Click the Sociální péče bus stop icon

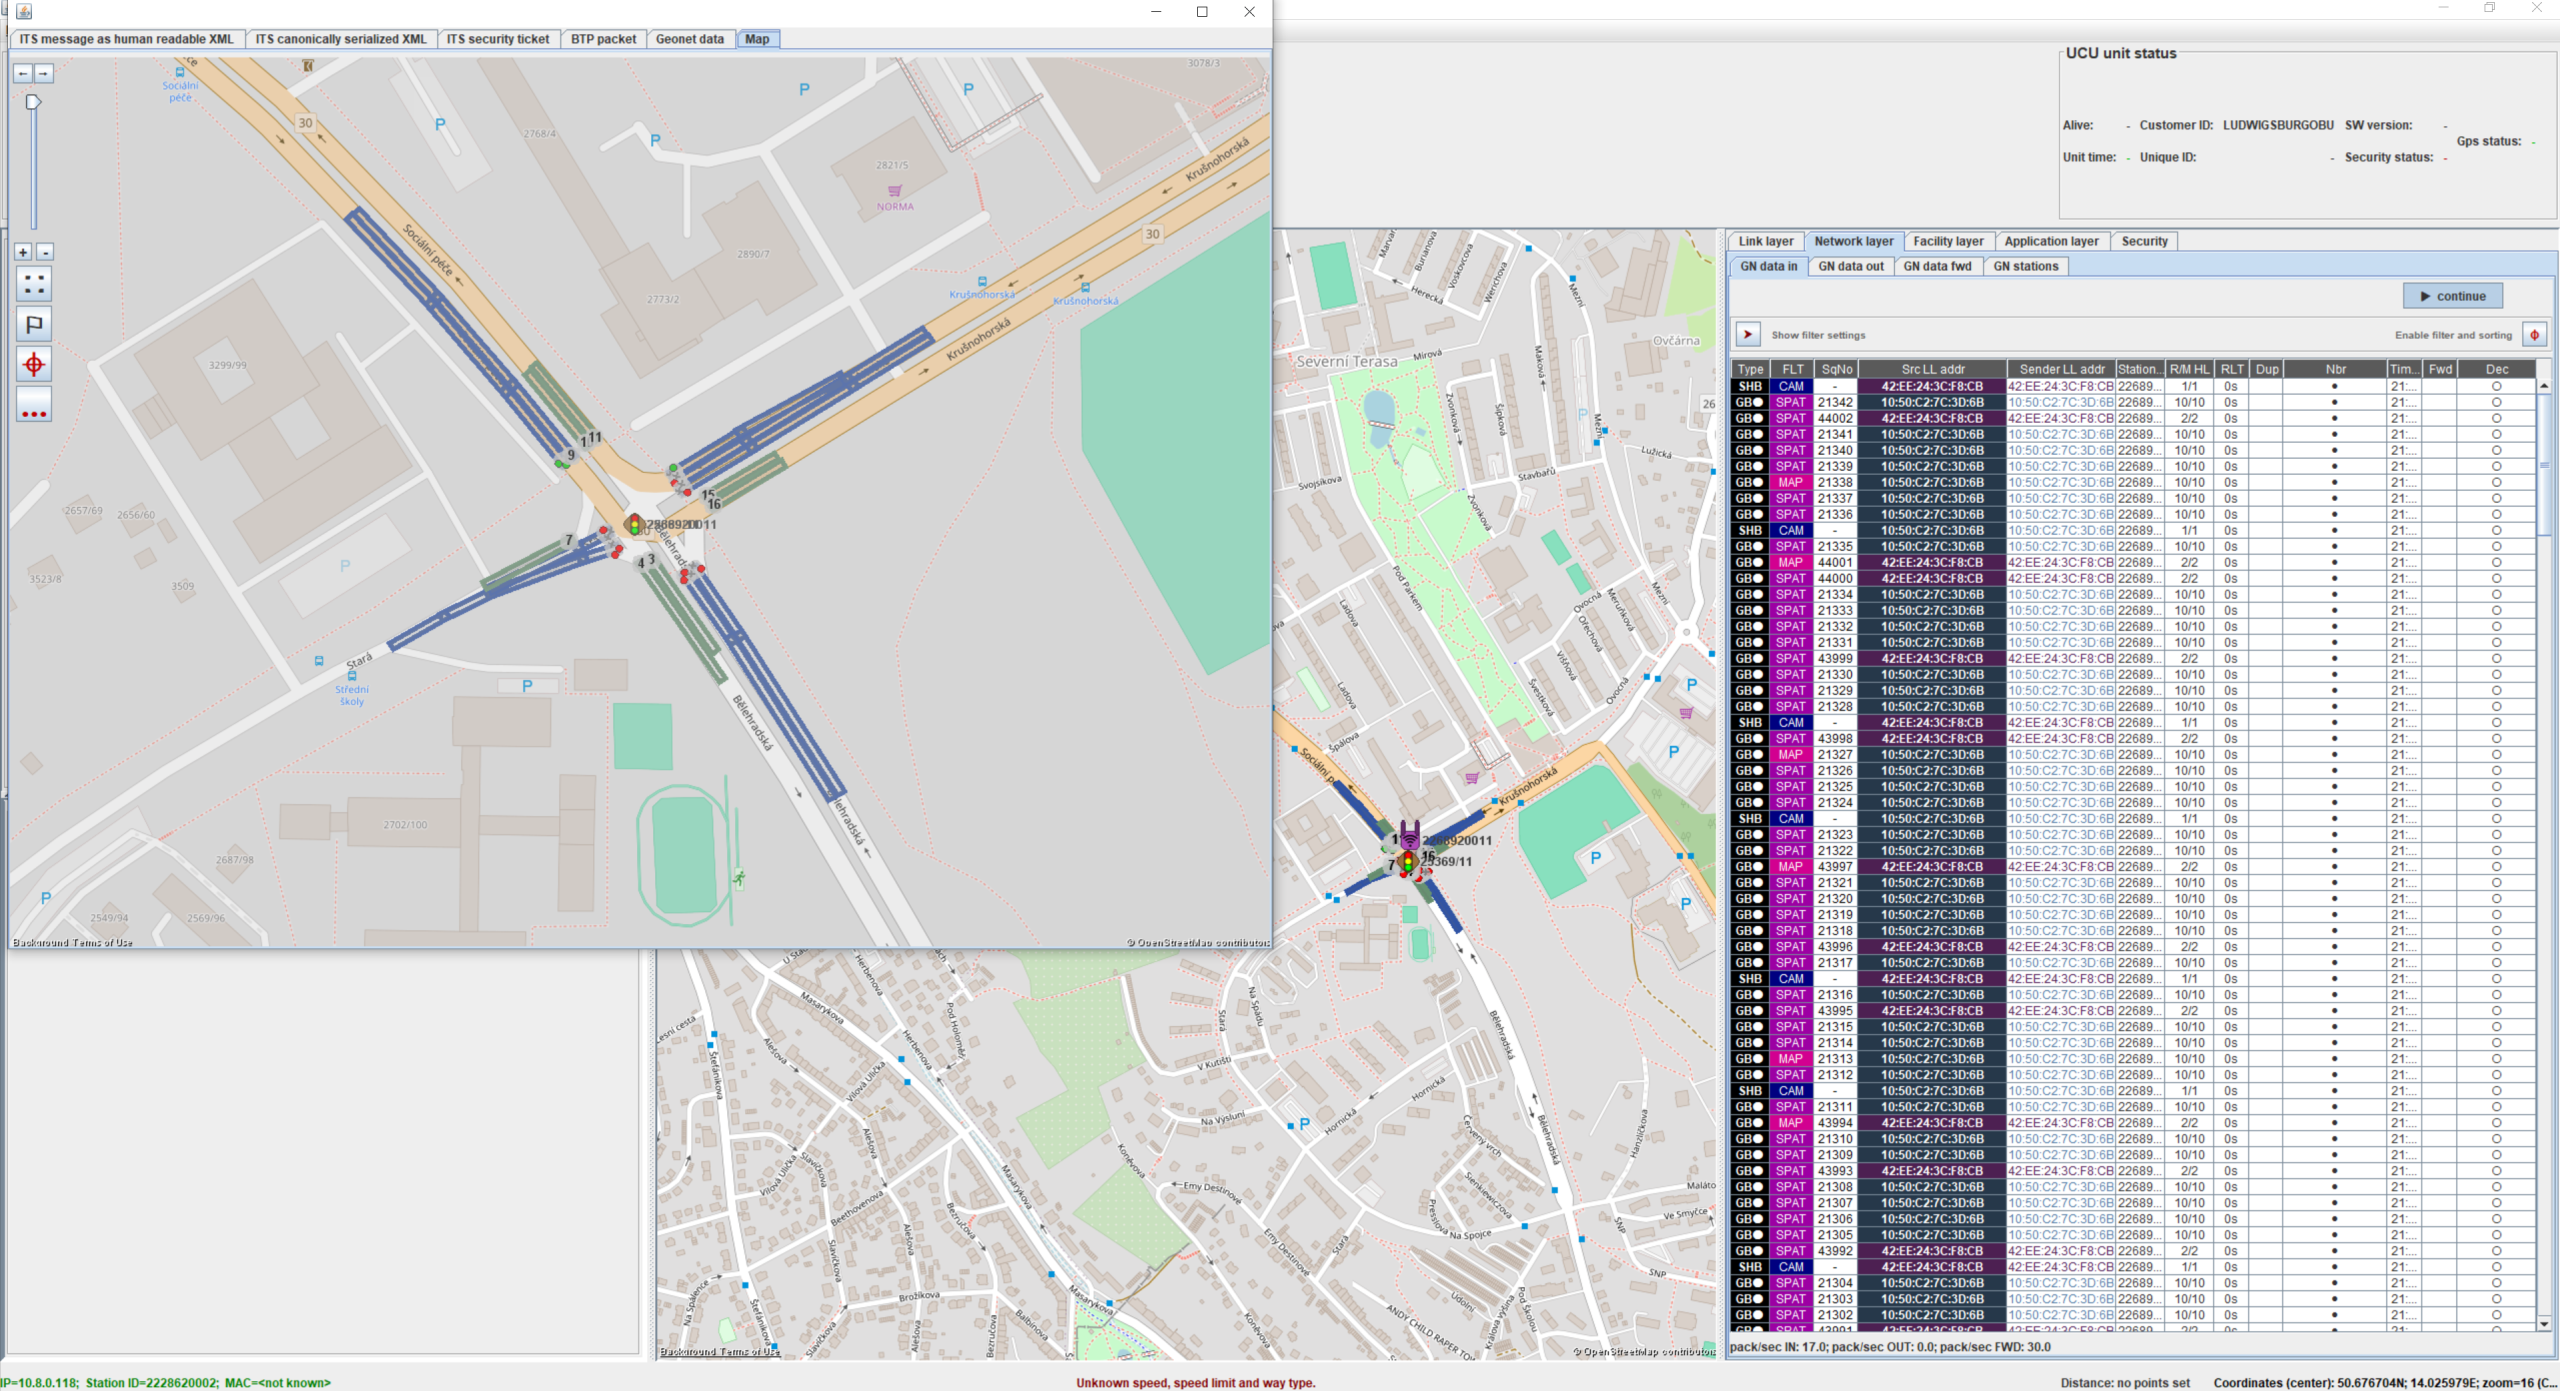tap(180, 72)
